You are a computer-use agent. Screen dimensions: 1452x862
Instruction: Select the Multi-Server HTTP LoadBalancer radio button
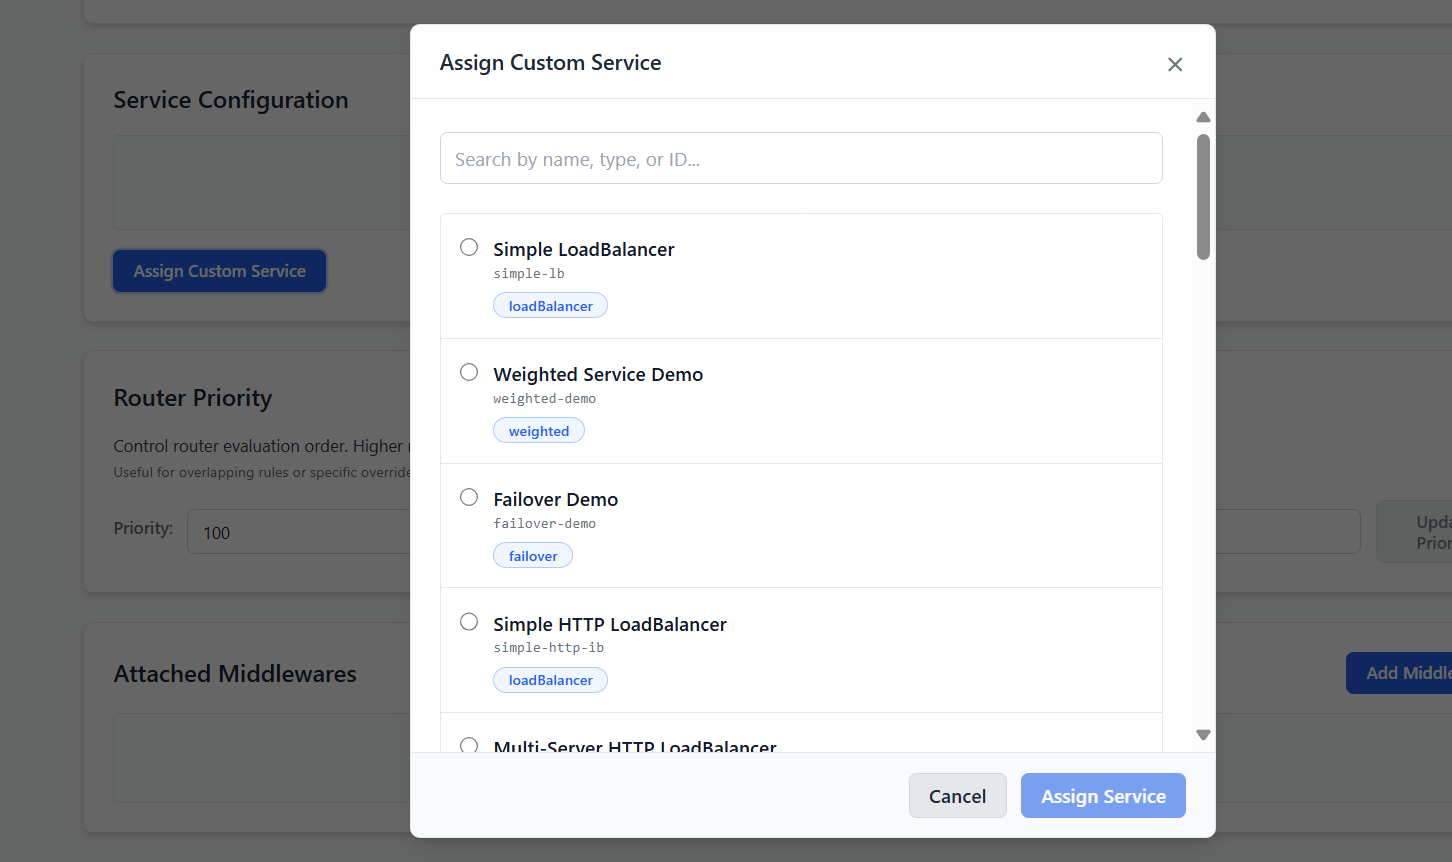click(469, 745)
